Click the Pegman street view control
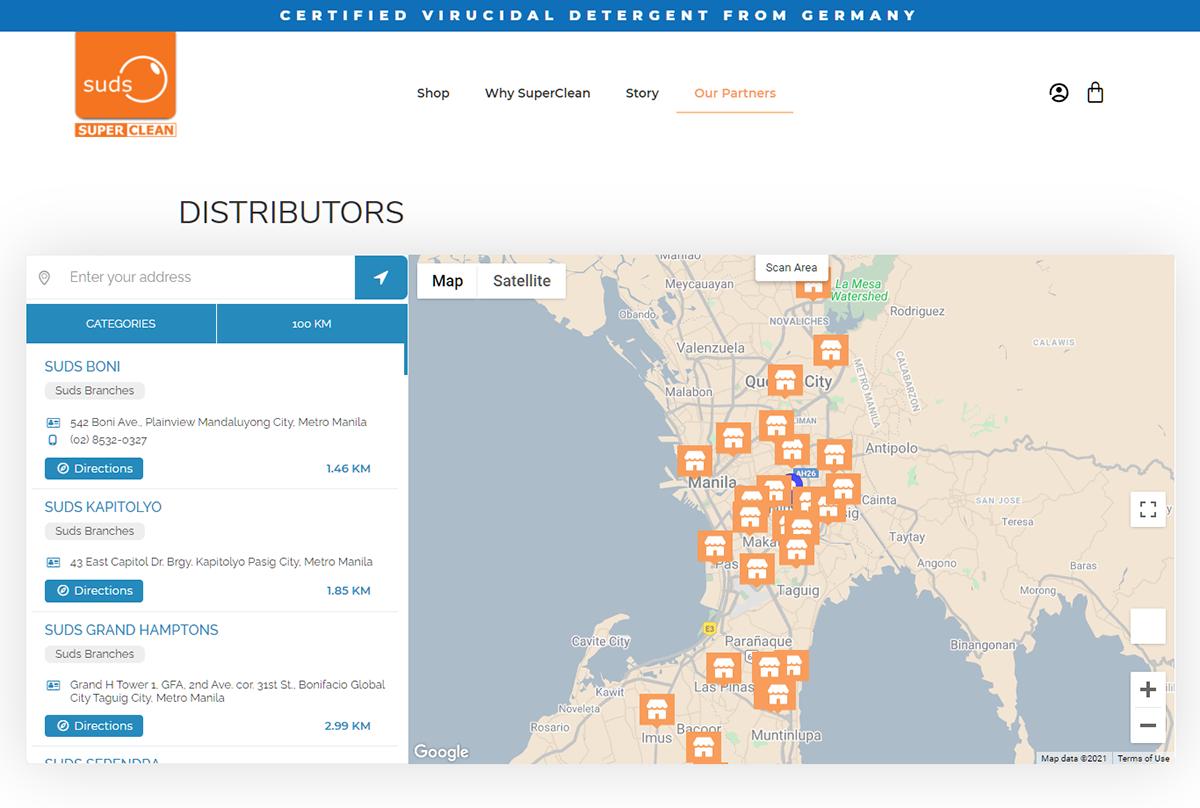Image resolution: width=1200 pixels, height=808 pixels. (1148, 626)
